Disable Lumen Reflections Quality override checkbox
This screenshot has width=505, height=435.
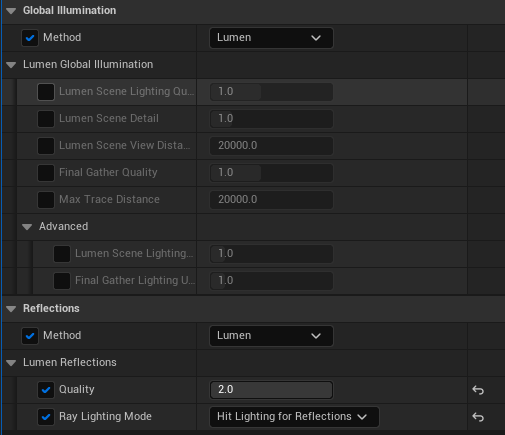pyautogui.click(x=46, y=390)
